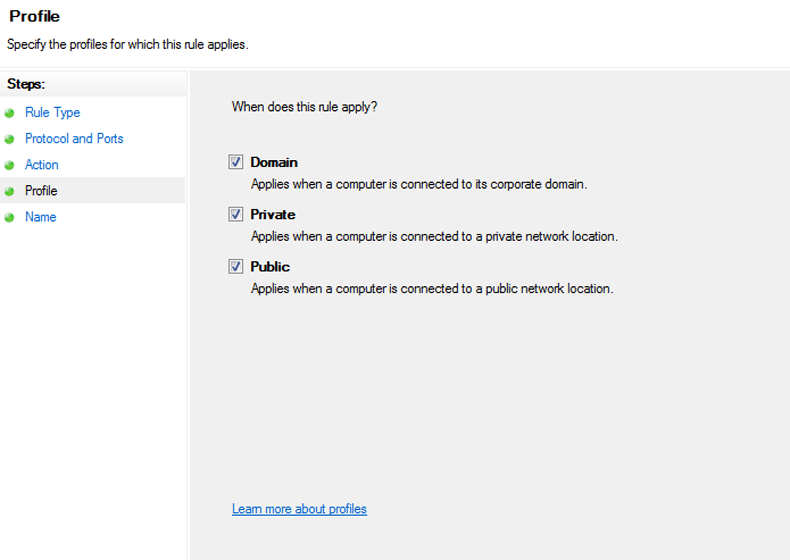Jump to the Name step

(x=41, y=217)
